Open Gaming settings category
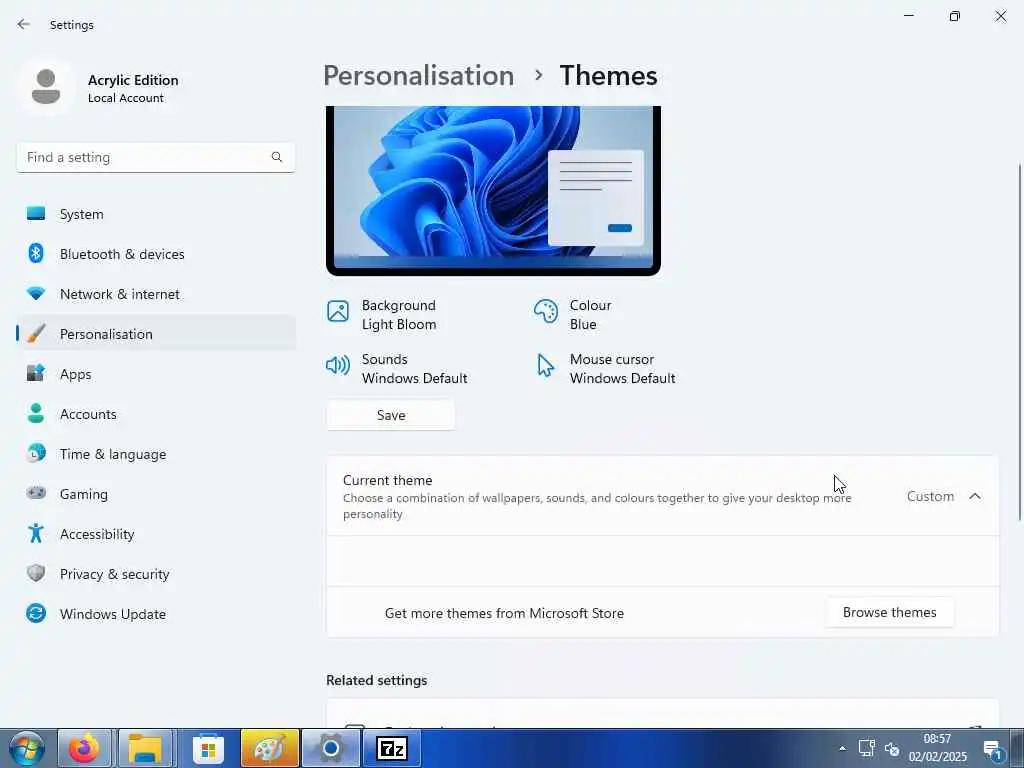The width and height of the screenshot is (1024, 768). [x=155, y=493]
